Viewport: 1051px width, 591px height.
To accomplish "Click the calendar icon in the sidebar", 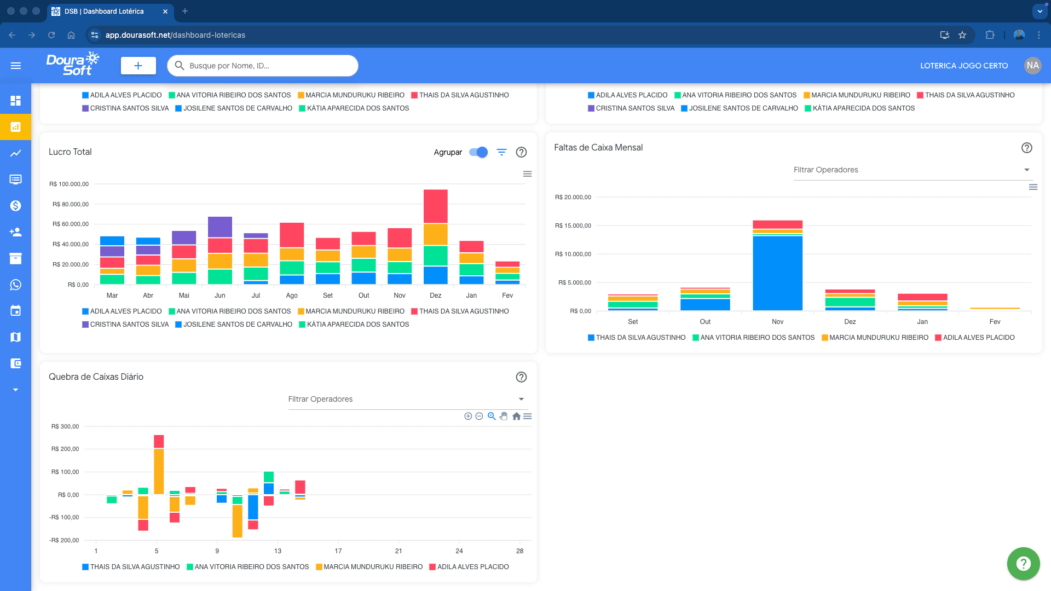I will point(15,311).
